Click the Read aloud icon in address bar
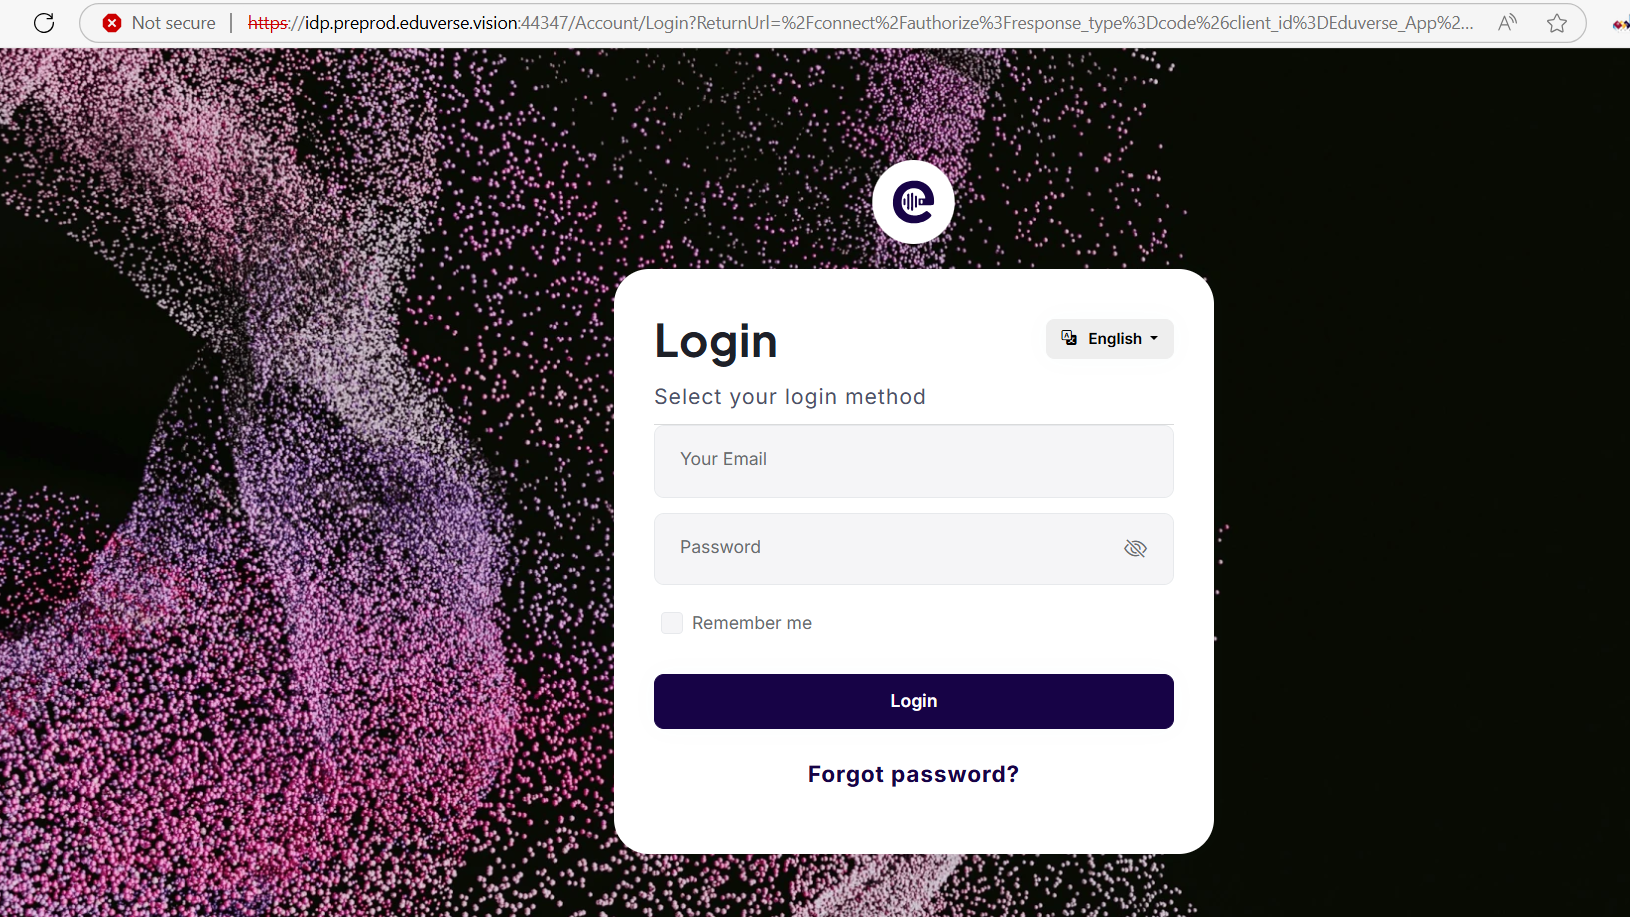Screen dimensions: 1630x917 (1507, 23)
